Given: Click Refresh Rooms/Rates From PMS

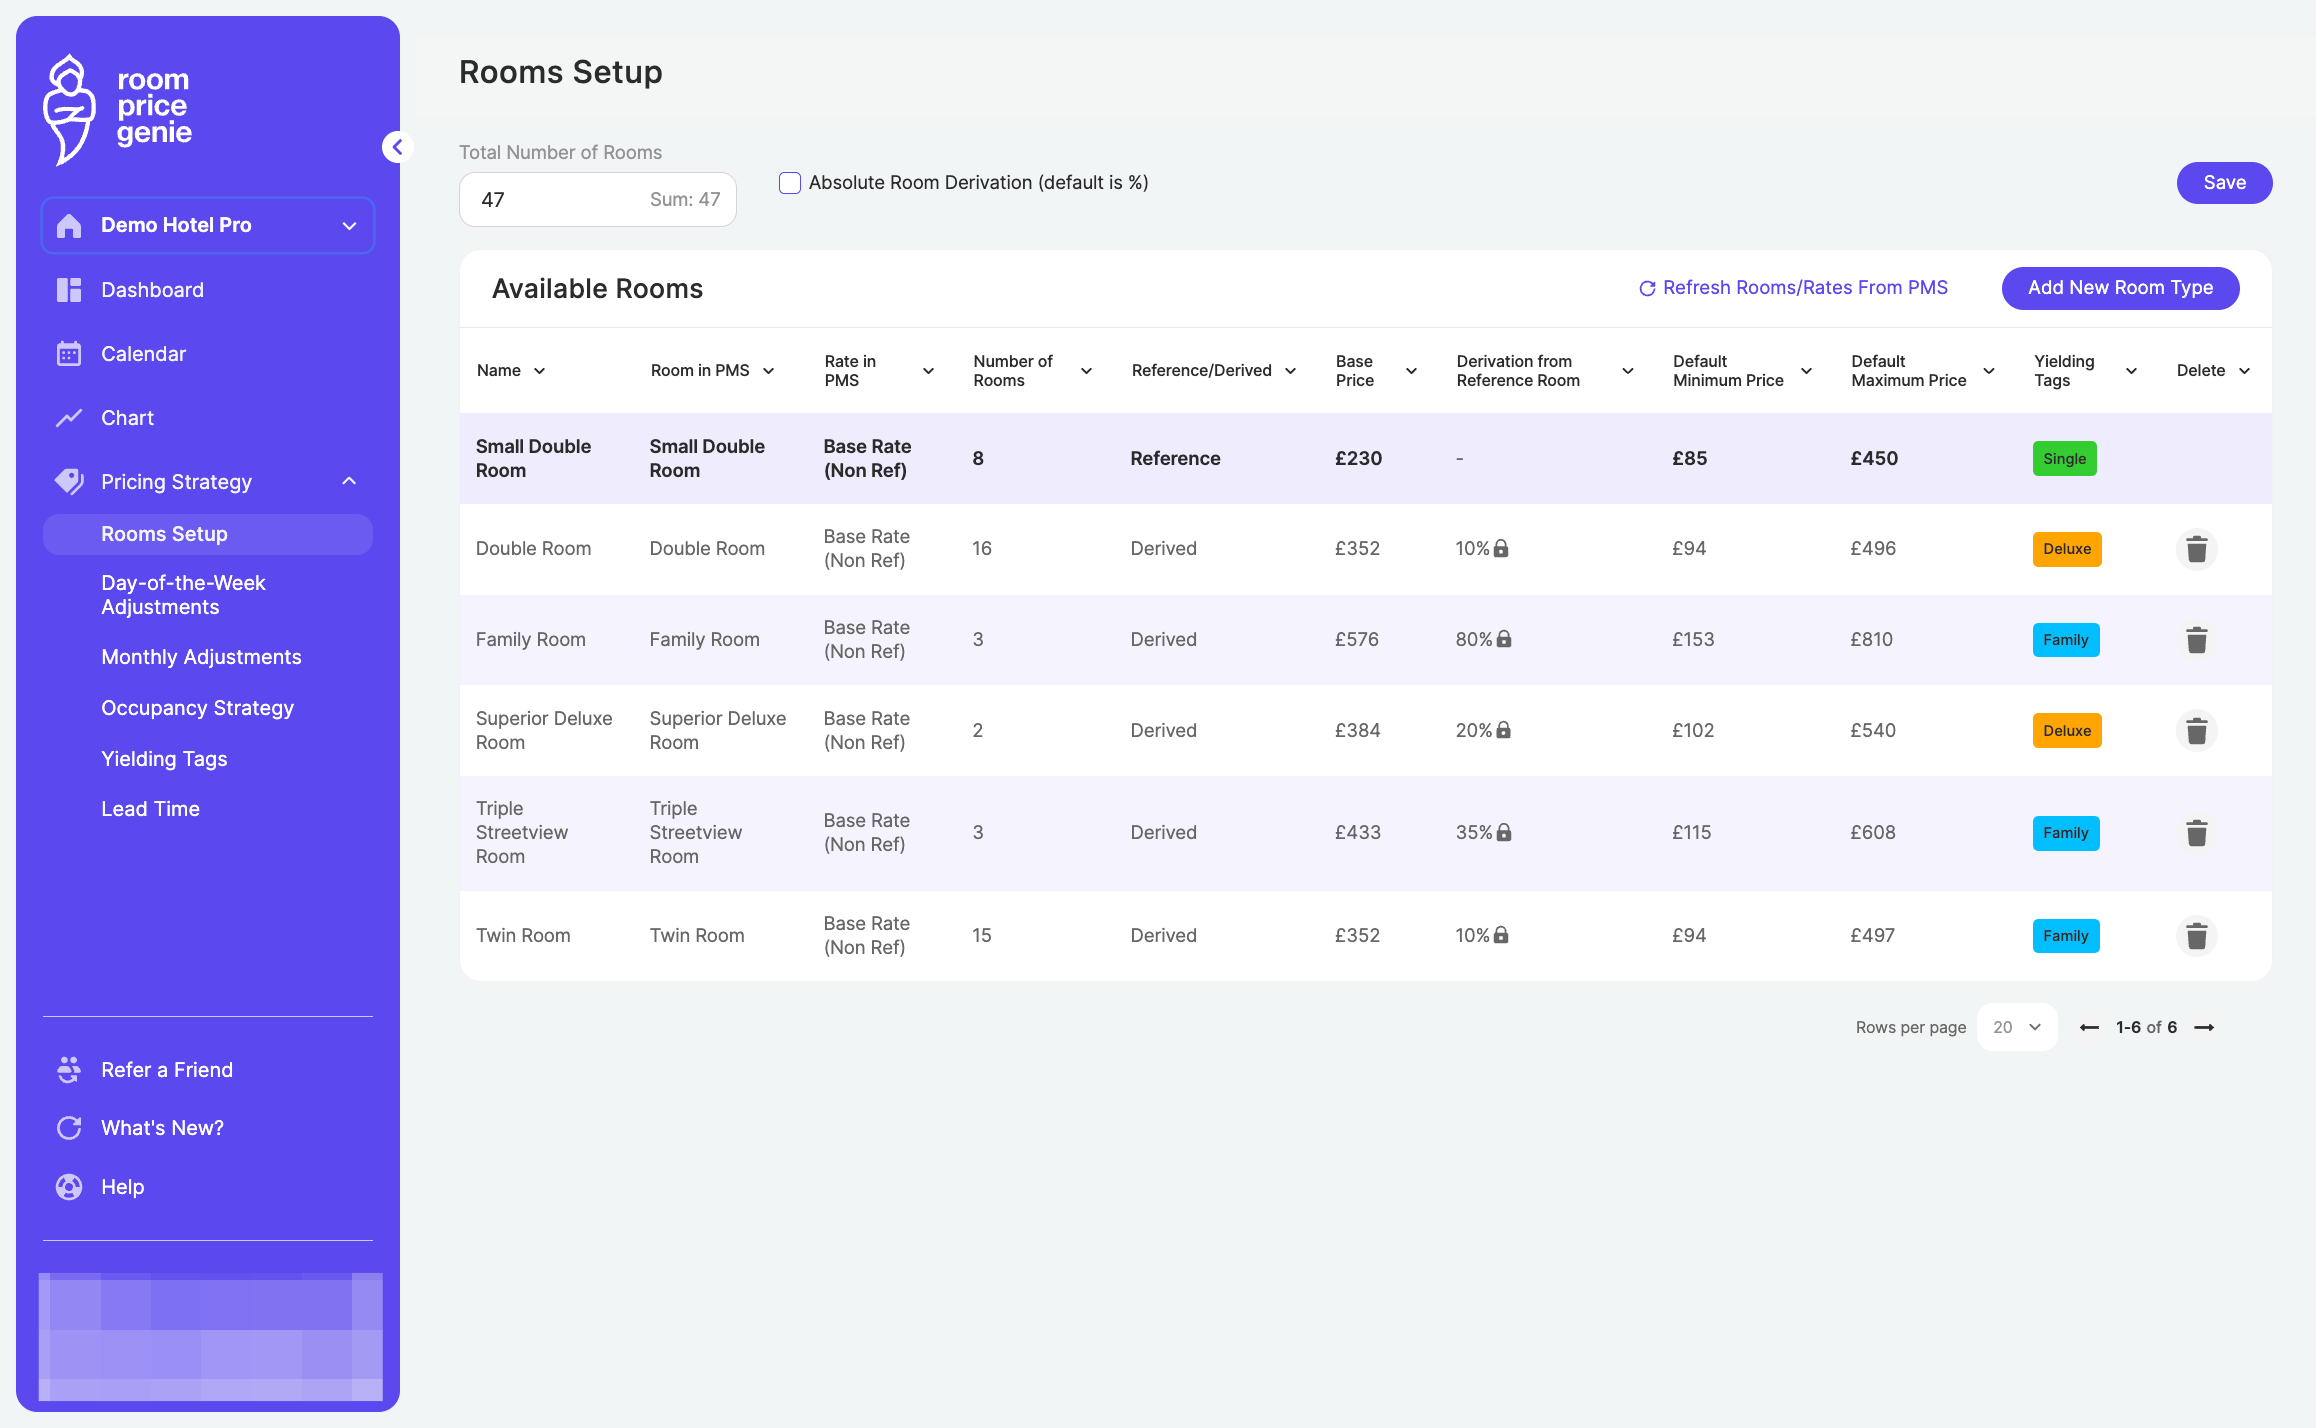Looking at the screenshot, I should pyautogui.click(x=1793, y=288).
